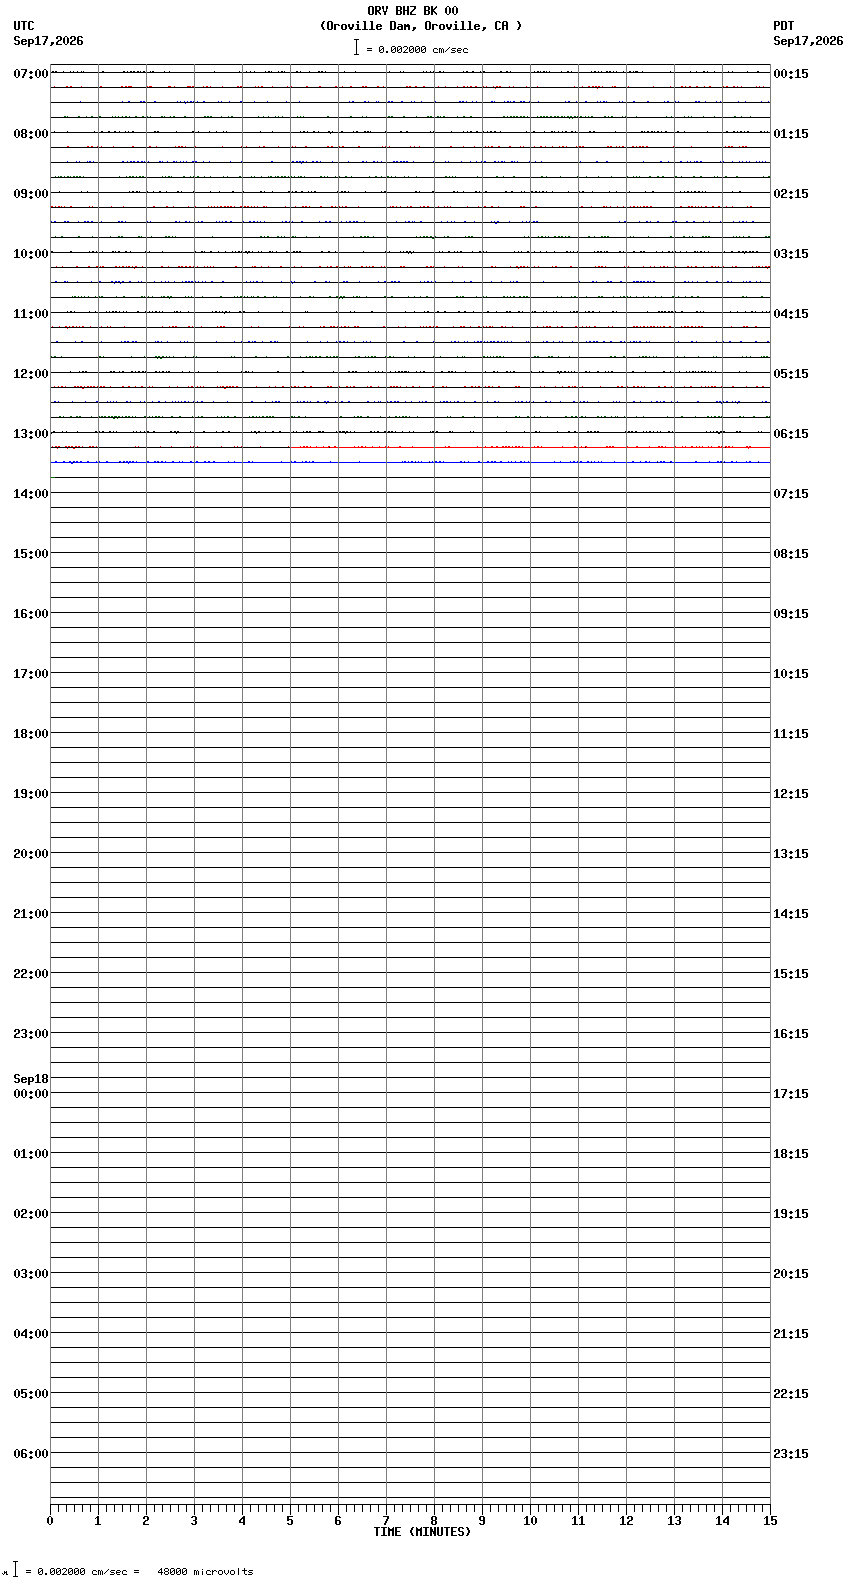The height and width of the screenshot is (1584, 850).
Task: Click the scale bar icon beside the top scale label
Action: tap(356, 47)
